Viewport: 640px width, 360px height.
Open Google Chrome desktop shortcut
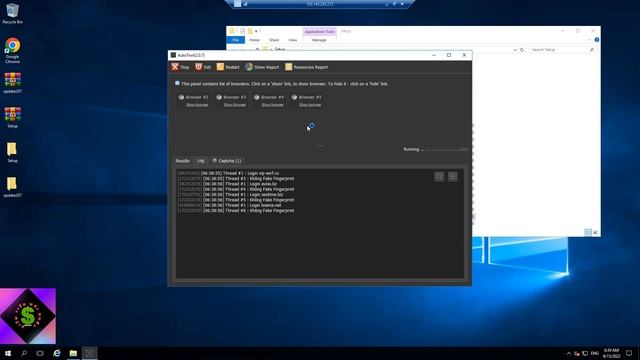(x=12, y=50)
